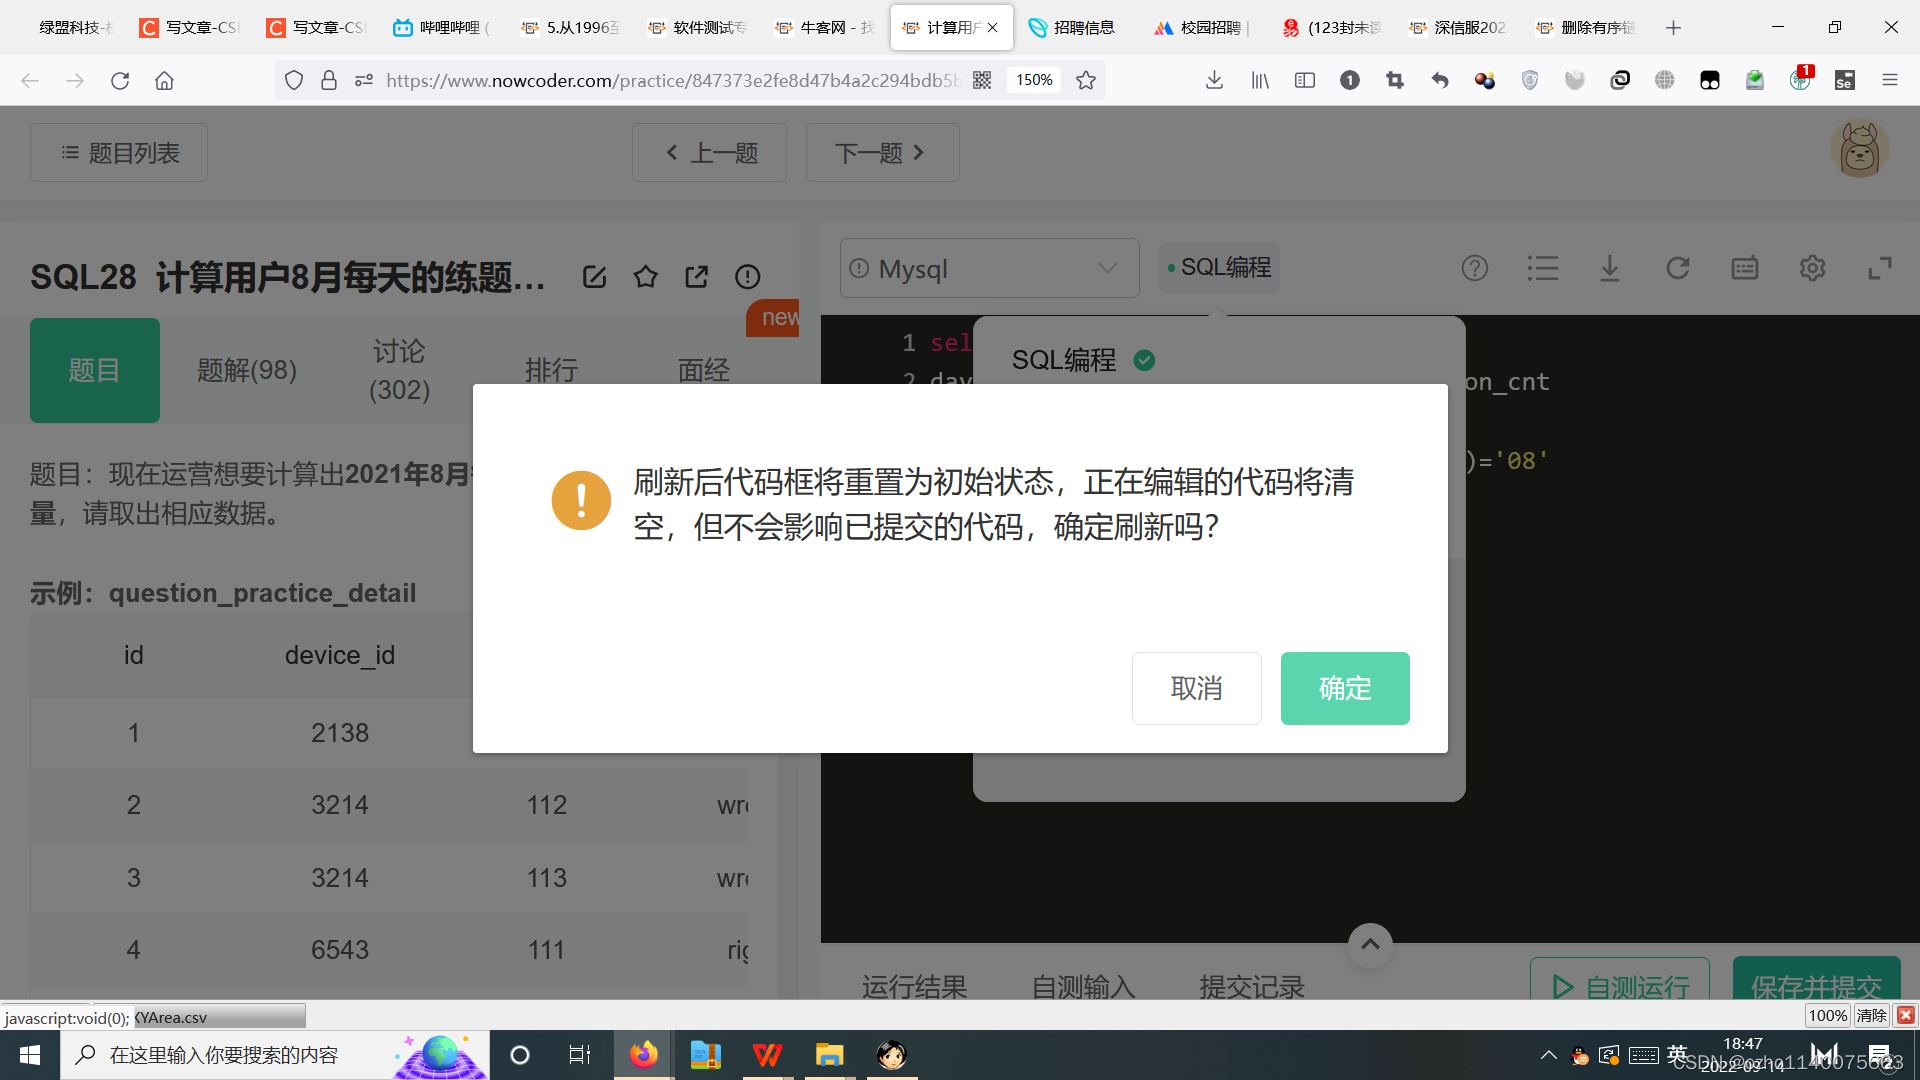Run self-test via 自测运行 button
1920x1080 pixels.
(1619, 987)
